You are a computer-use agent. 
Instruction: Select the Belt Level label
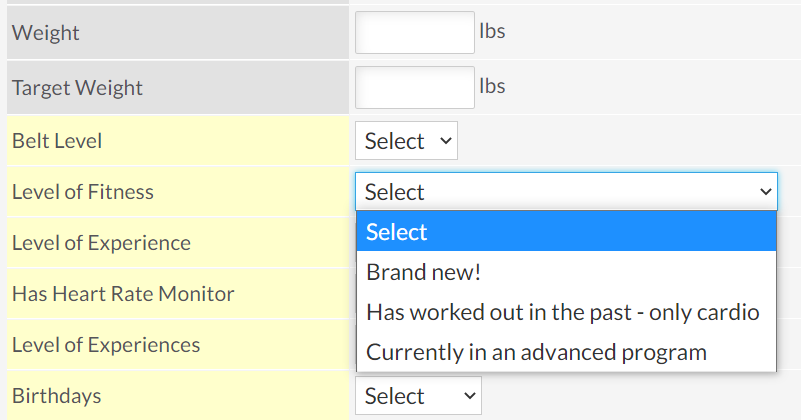57,141
